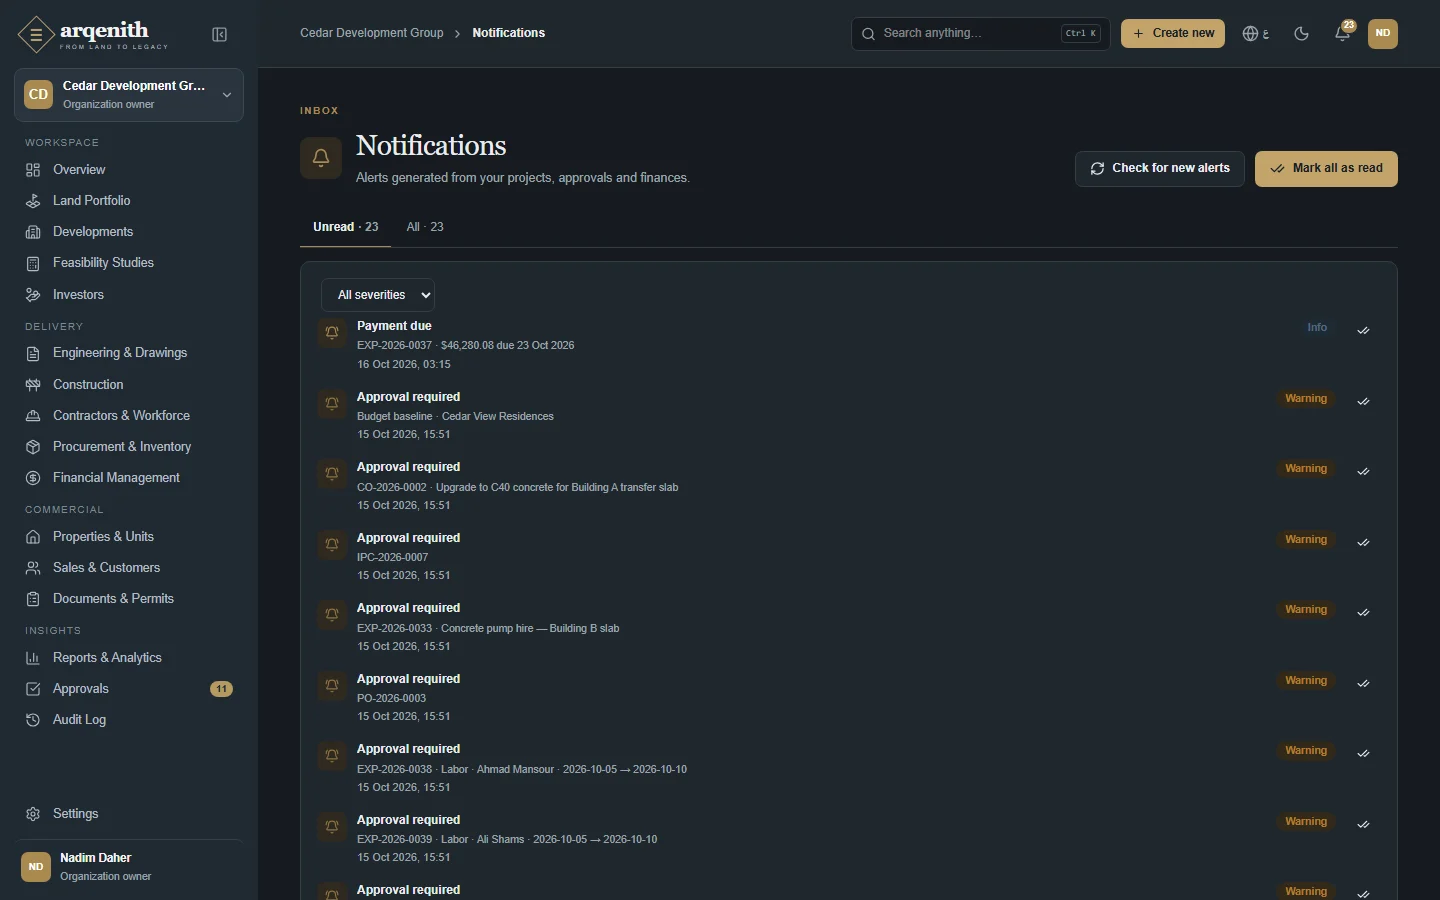
Task: Click the Create new button
Action: pyautogui.click(x=1173, y=33)
